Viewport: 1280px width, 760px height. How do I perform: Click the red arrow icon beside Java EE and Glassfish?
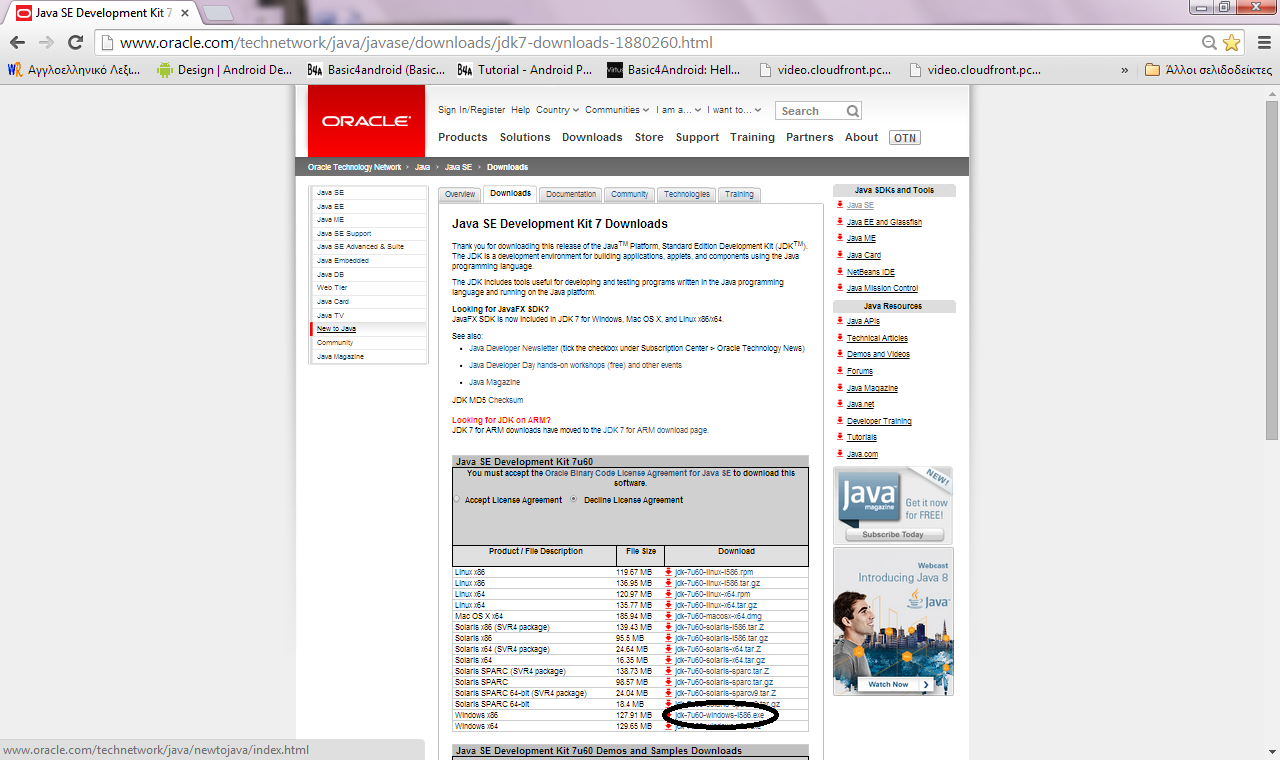840,222
